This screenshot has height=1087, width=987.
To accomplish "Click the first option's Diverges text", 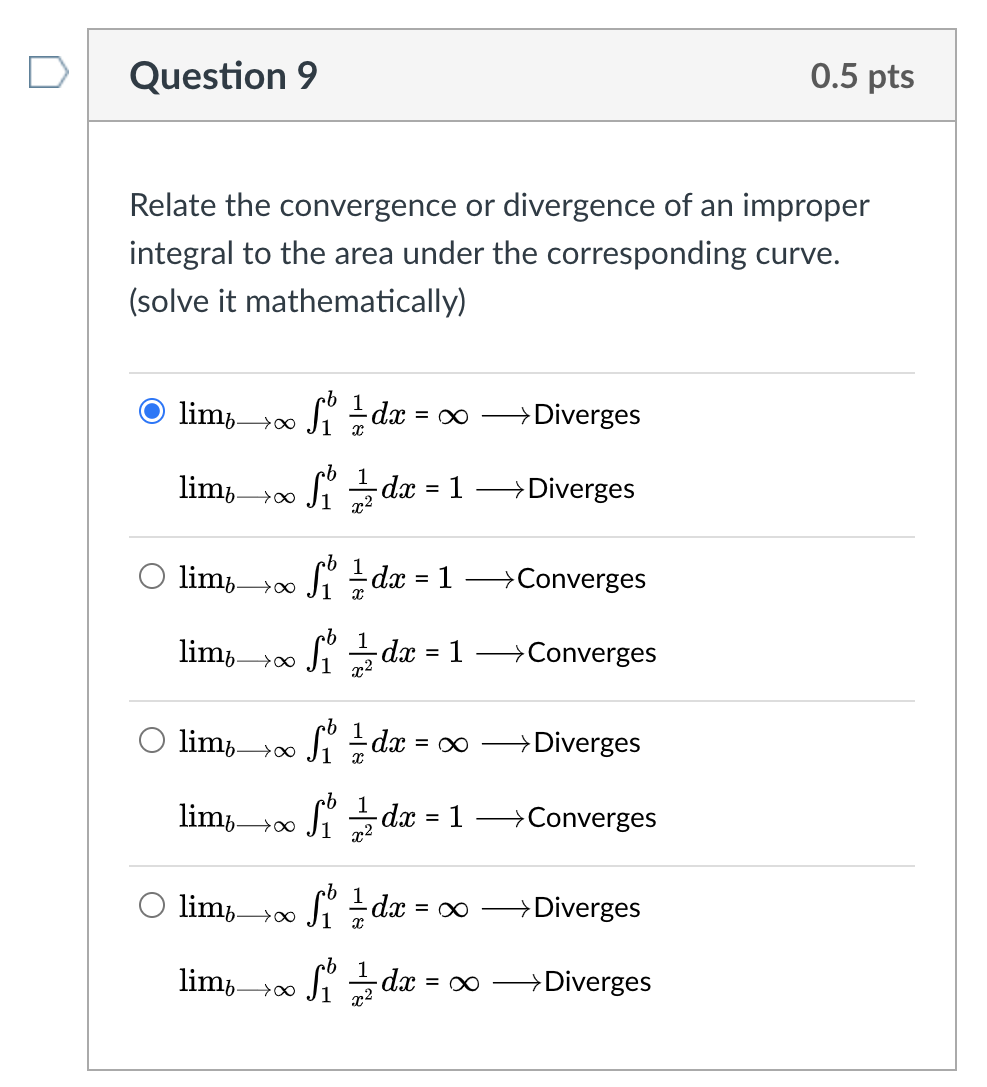I will (587, 414).
